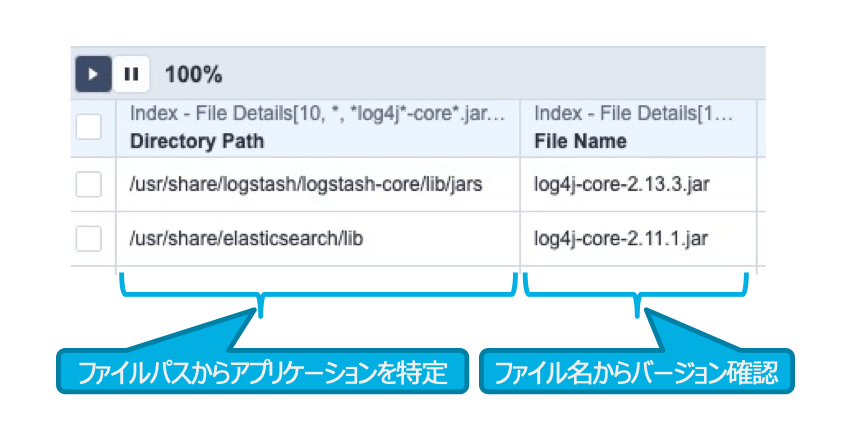Screen dimensions: 854x446
Task: Sort by the Directory Path column header
Action: [197, 142]
